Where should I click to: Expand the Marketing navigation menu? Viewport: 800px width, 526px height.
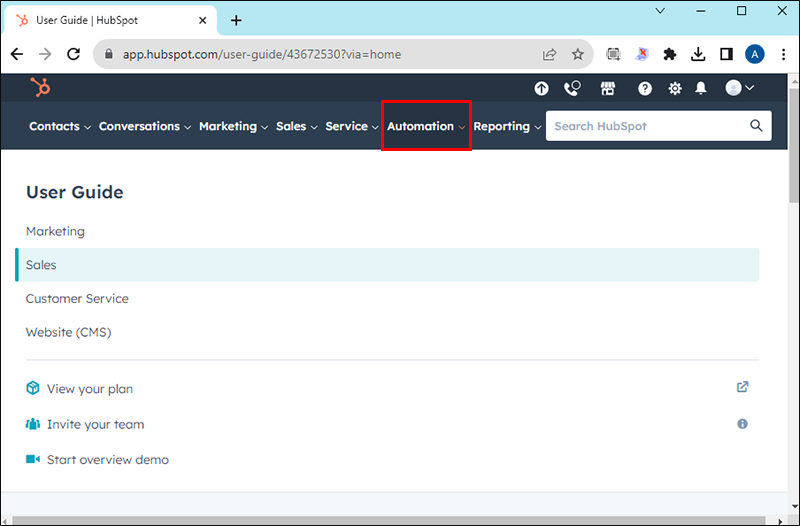233,126
